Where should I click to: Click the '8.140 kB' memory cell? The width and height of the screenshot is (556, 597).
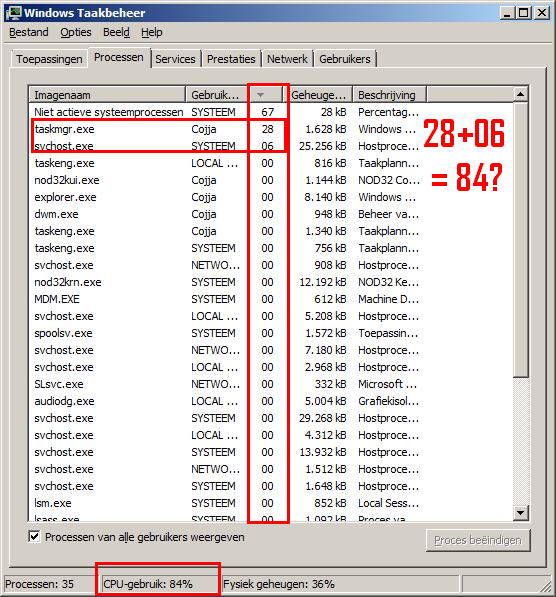[x=325, y=197]
